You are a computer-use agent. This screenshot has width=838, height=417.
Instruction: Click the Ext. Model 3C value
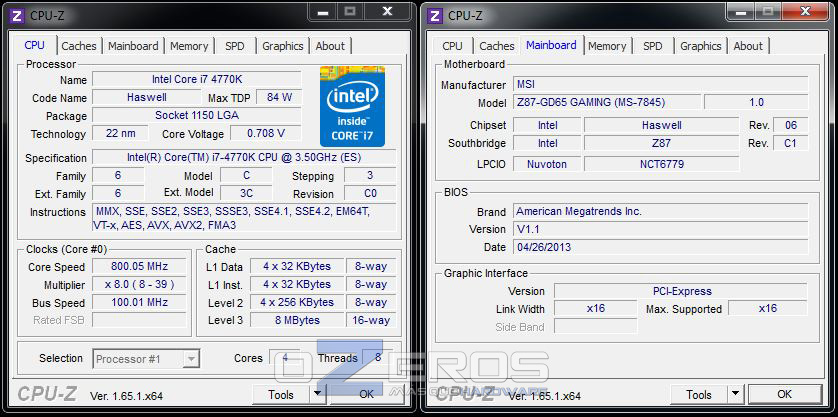(x=246, y=193)
